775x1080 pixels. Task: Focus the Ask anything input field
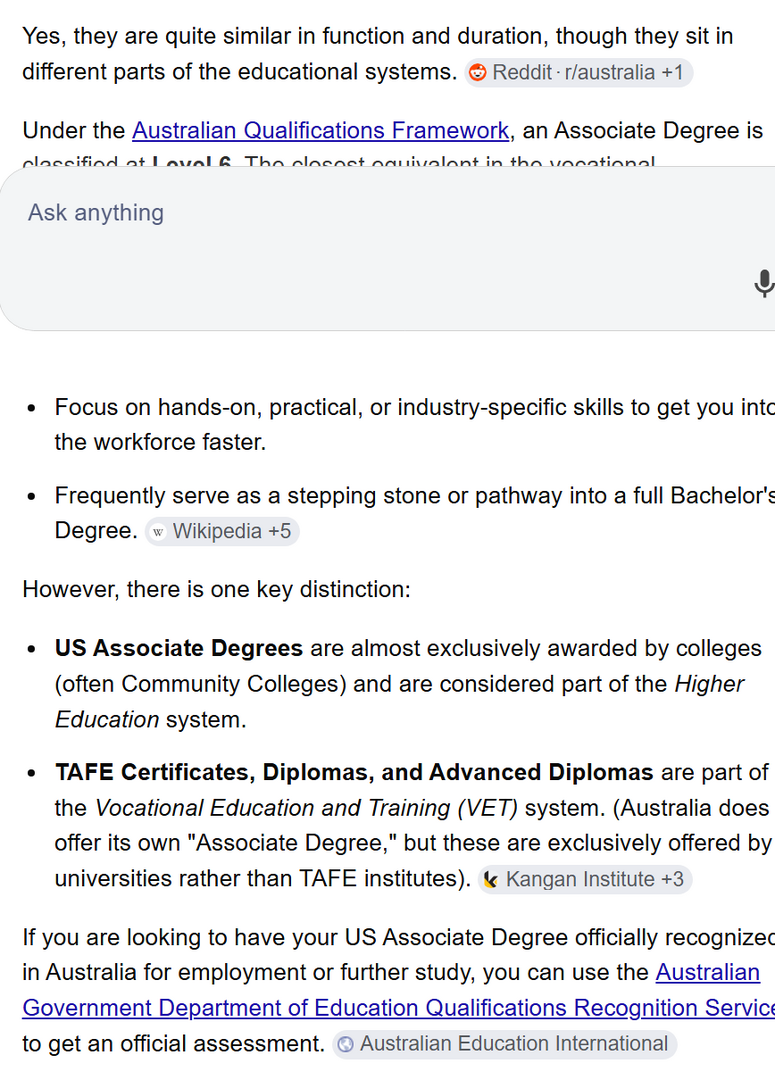point(386,248)
